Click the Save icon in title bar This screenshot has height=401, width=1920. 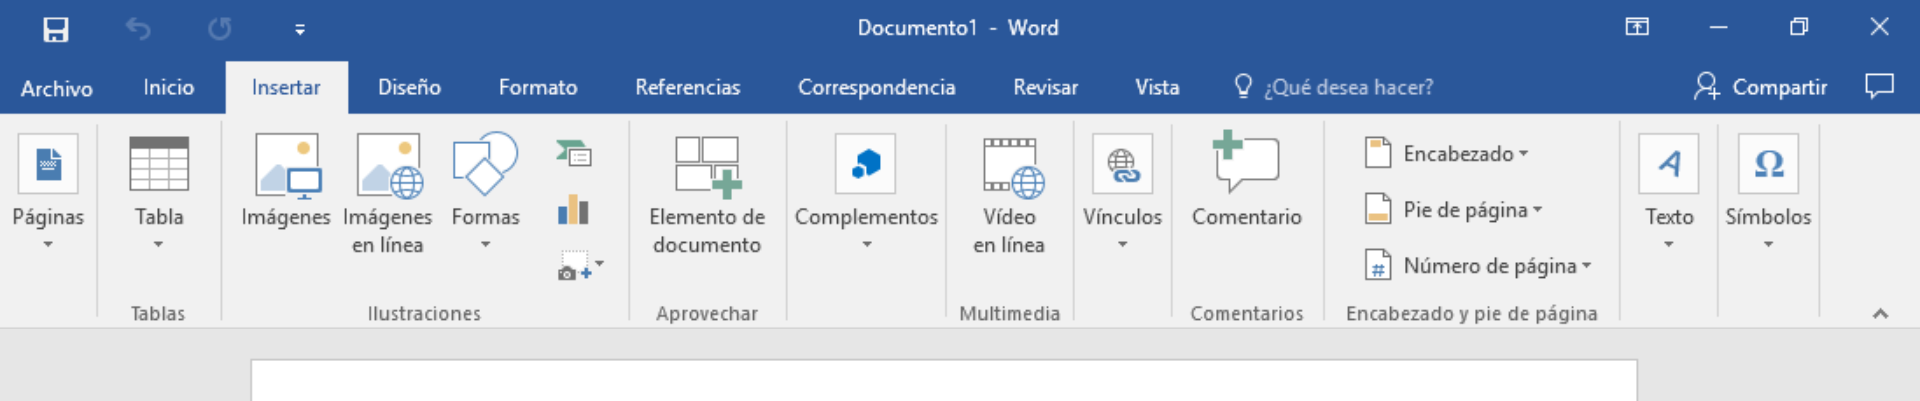[56, 29]
